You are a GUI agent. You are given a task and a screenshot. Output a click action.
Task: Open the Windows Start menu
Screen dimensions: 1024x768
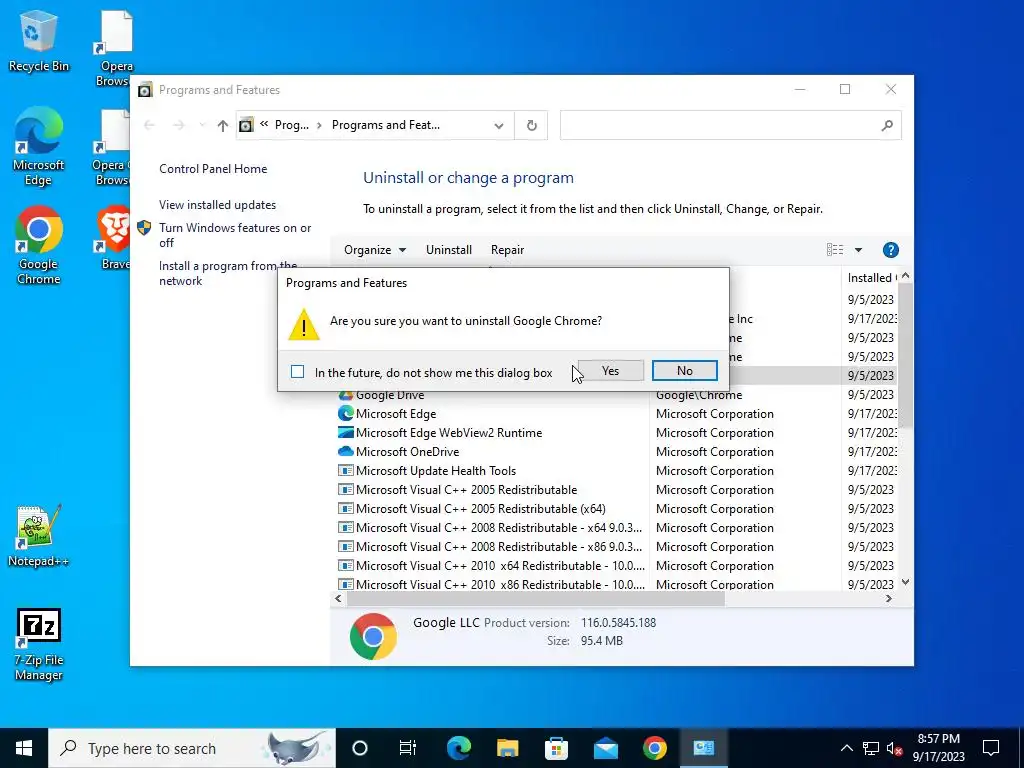pos(24,748)
